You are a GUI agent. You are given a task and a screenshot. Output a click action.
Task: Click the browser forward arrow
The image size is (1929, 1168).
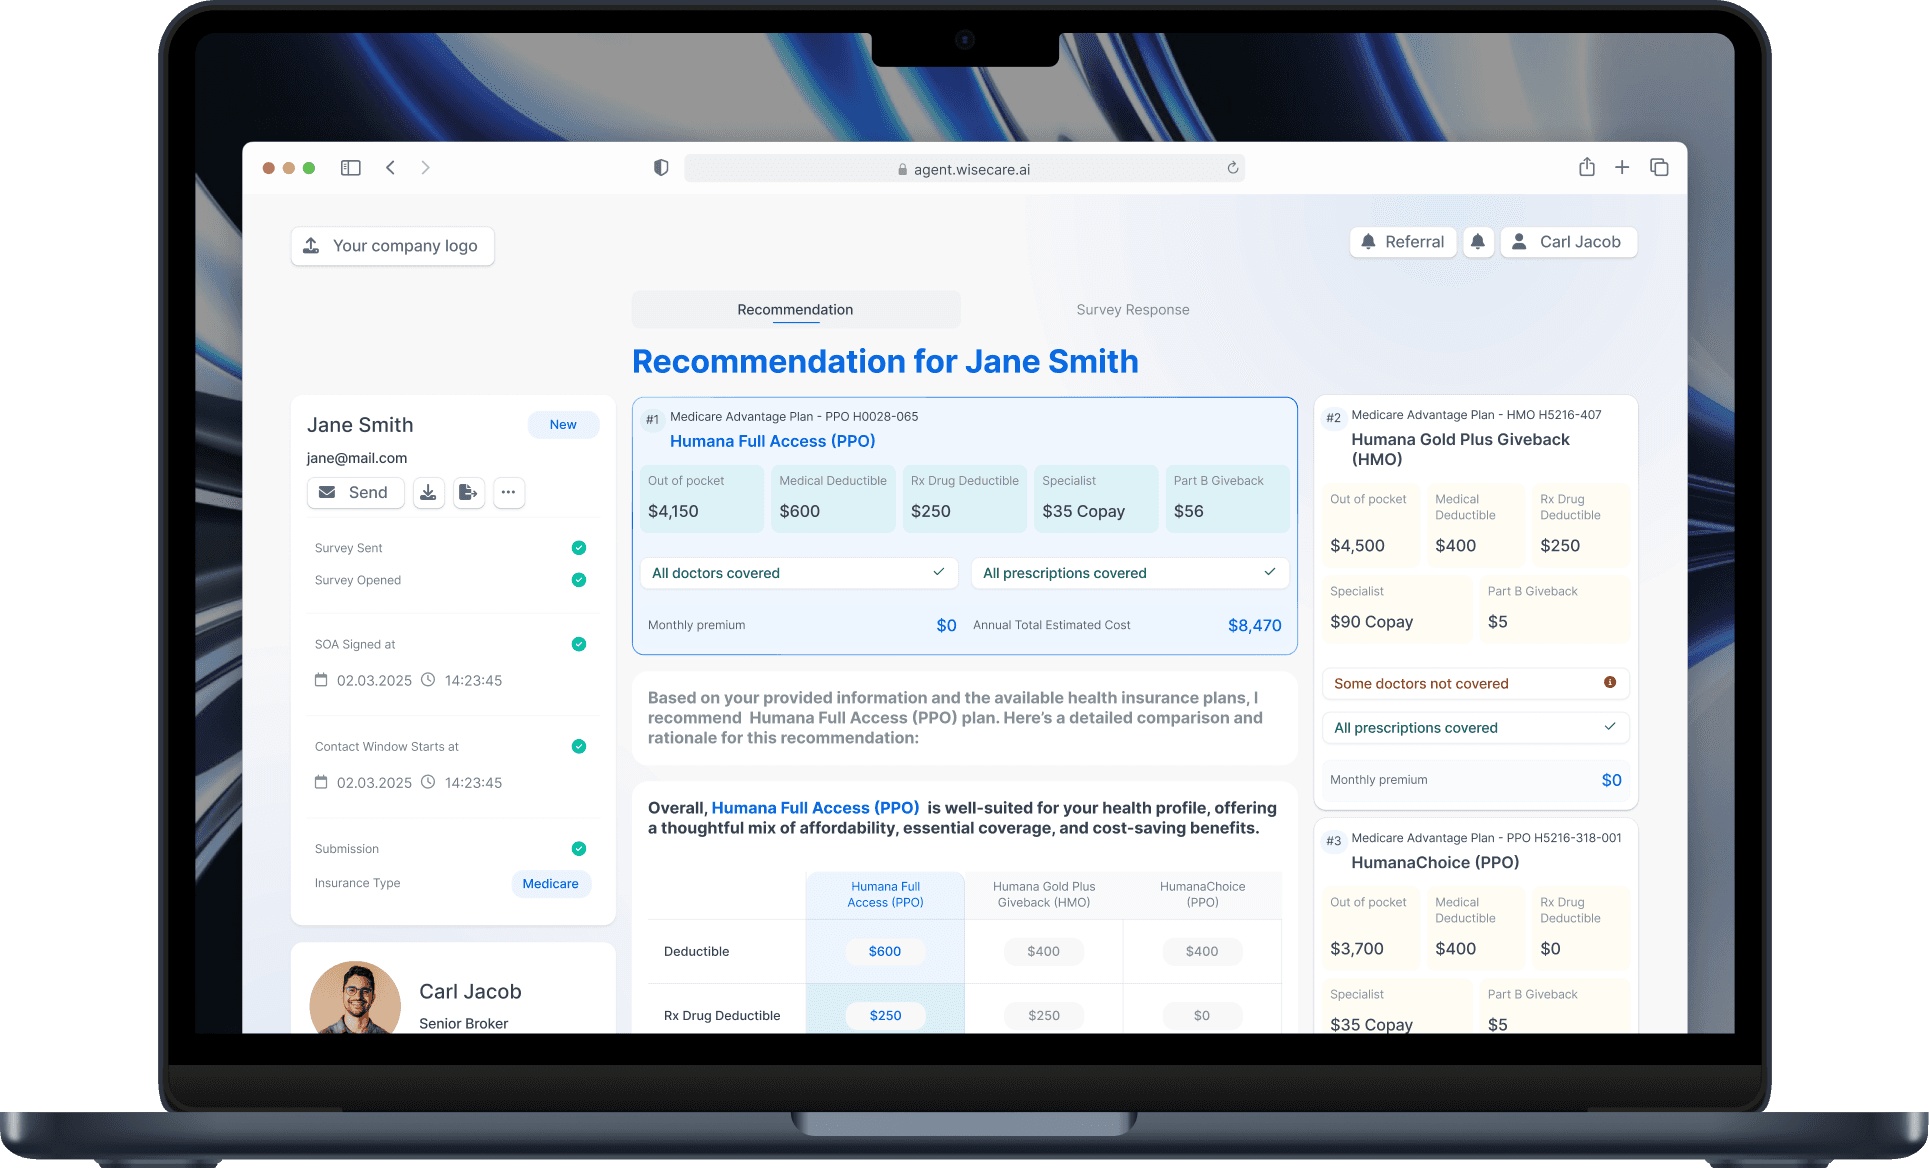(x=425, y=168)
